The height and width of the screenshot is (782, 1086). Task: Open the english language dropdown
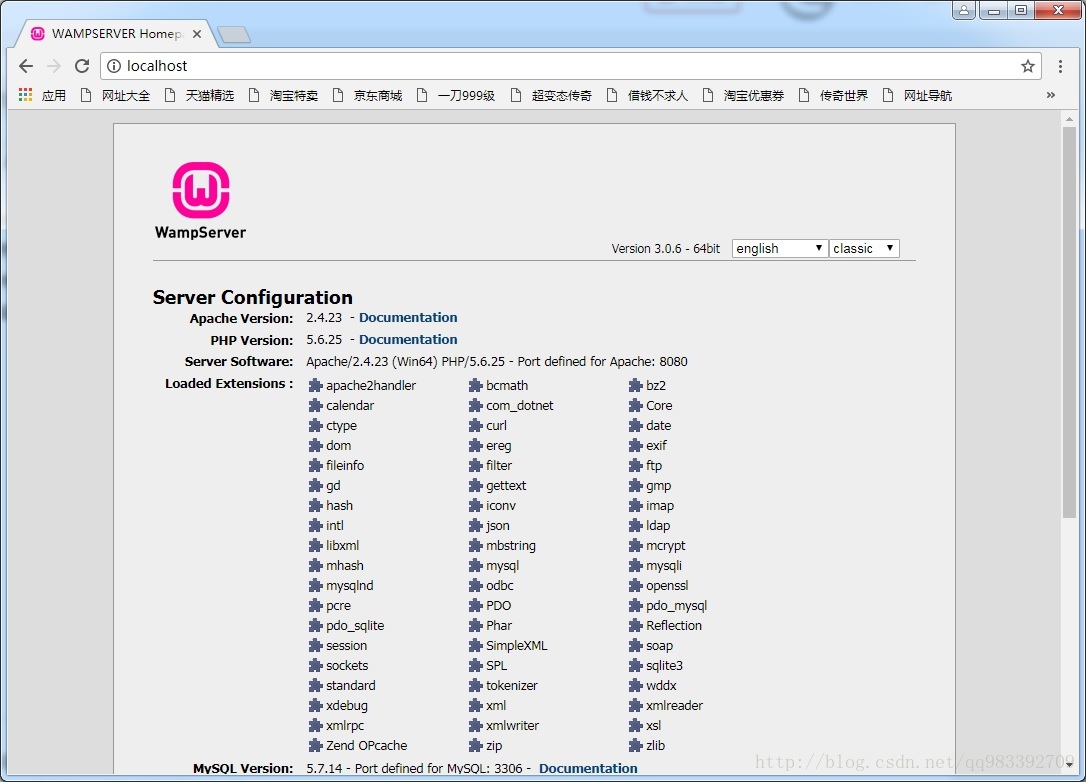[x=779, y=248]
